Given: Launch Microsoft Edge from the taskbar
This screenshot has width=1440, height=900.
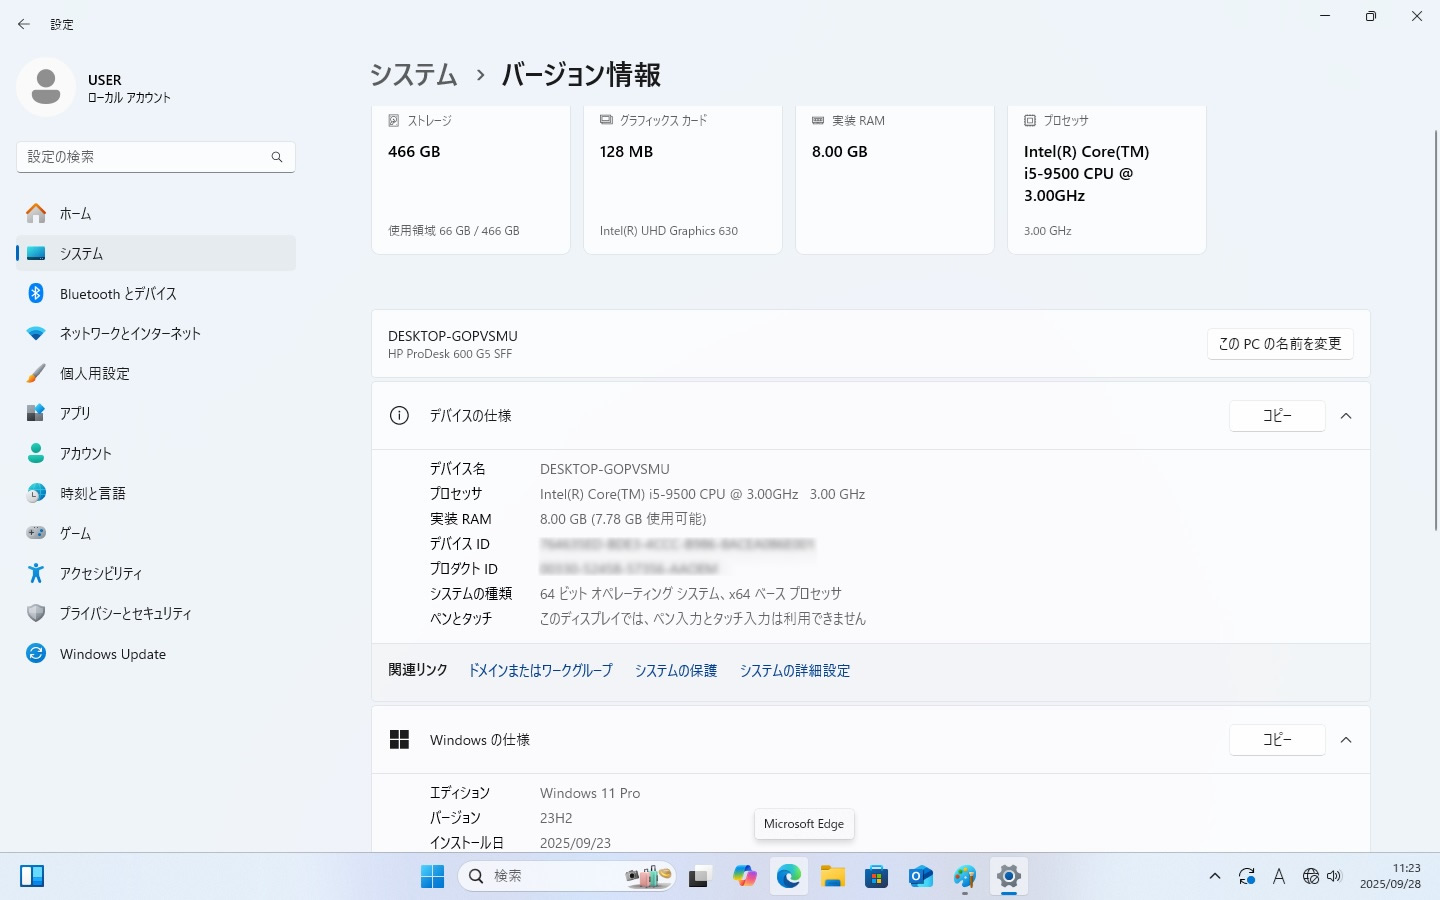Looking at the screenshot, I should tap(789, 877).
